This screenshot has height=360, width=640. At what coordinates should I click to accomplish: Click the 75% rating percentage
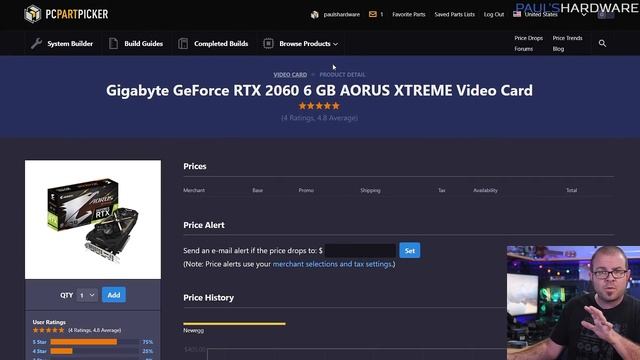pyautogui.click(x=148, y=342)
